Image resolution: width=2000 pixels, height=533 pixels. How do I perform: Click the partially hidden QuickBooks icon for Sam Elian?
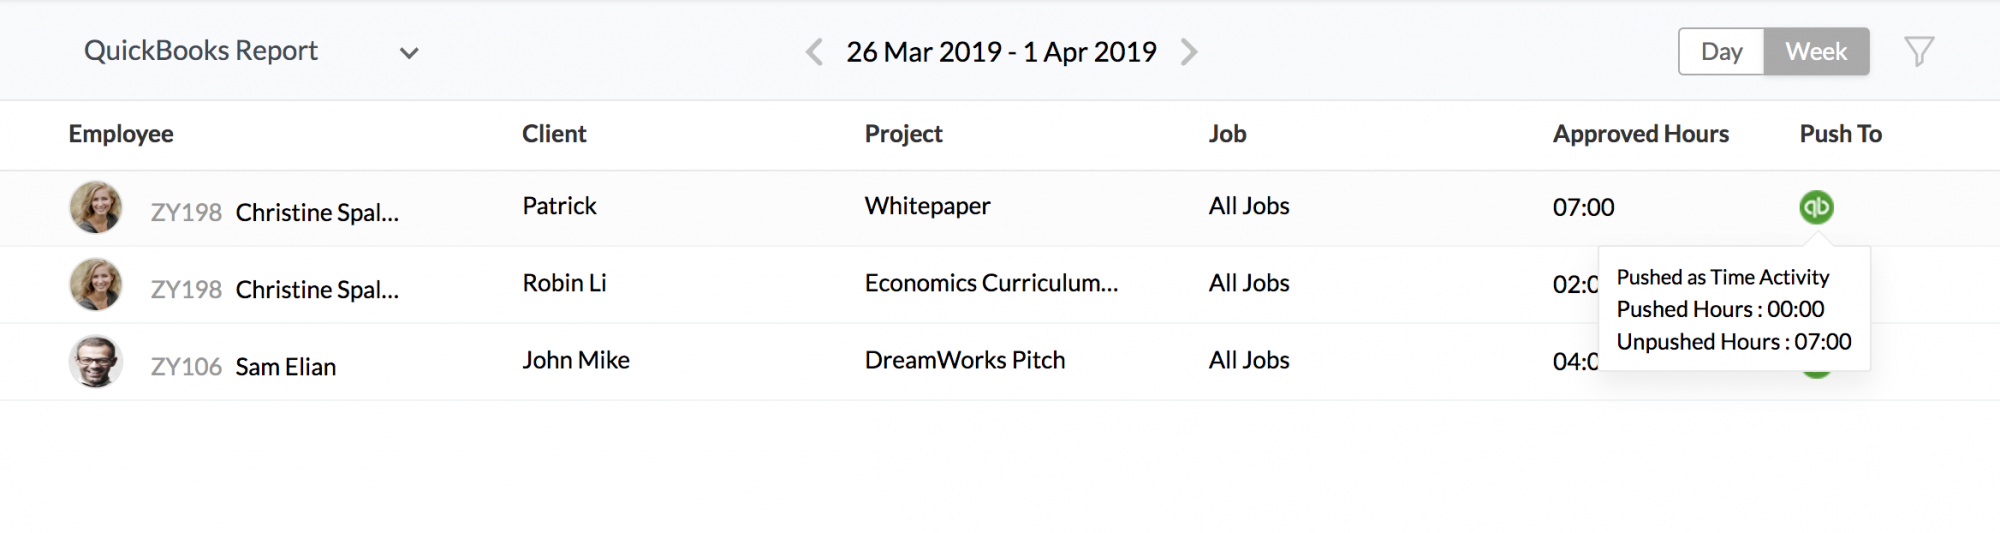point(1816,374)
